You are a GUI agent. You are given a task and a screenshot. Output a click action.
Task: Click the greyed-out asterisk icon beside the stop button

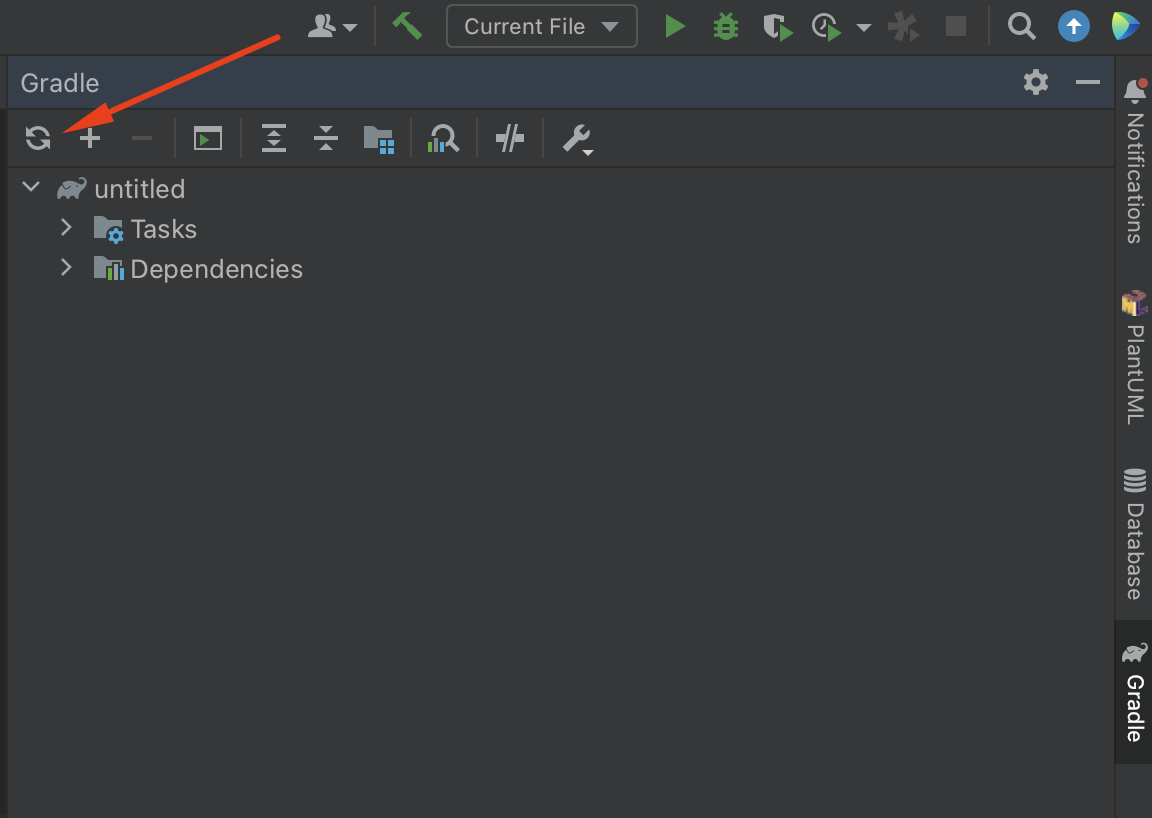904,27
